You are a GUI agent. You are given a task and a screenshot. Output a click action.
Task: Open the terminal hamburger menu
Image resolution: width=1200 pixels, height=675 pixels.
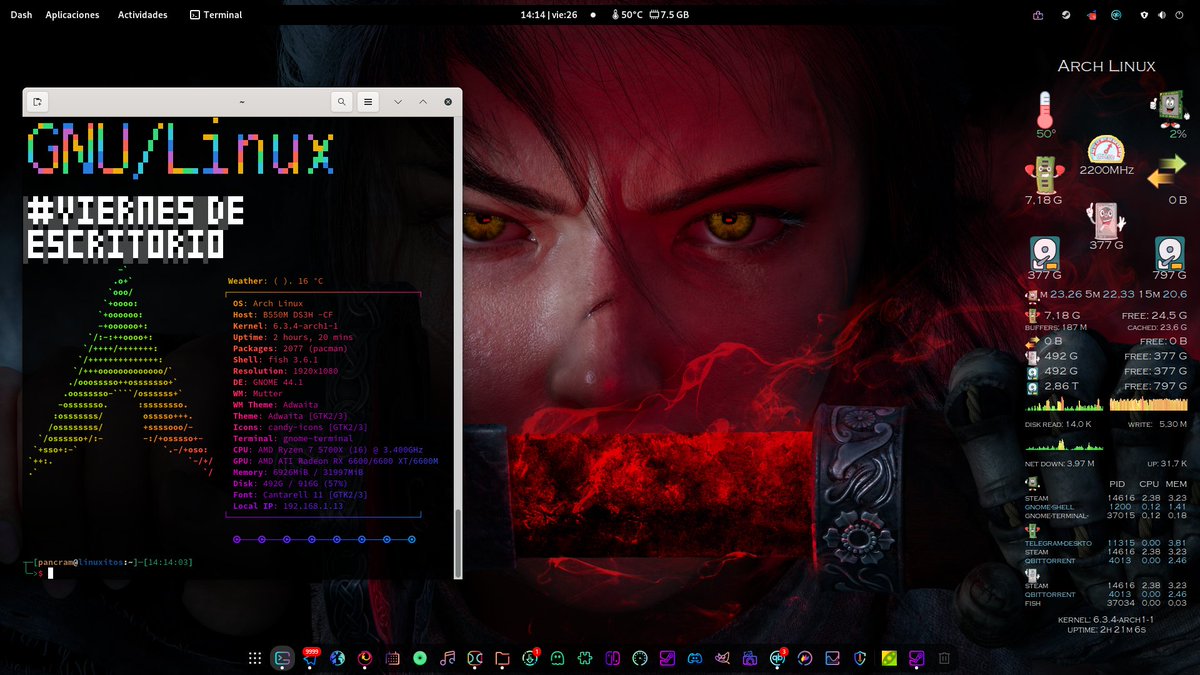coord(368,101)
